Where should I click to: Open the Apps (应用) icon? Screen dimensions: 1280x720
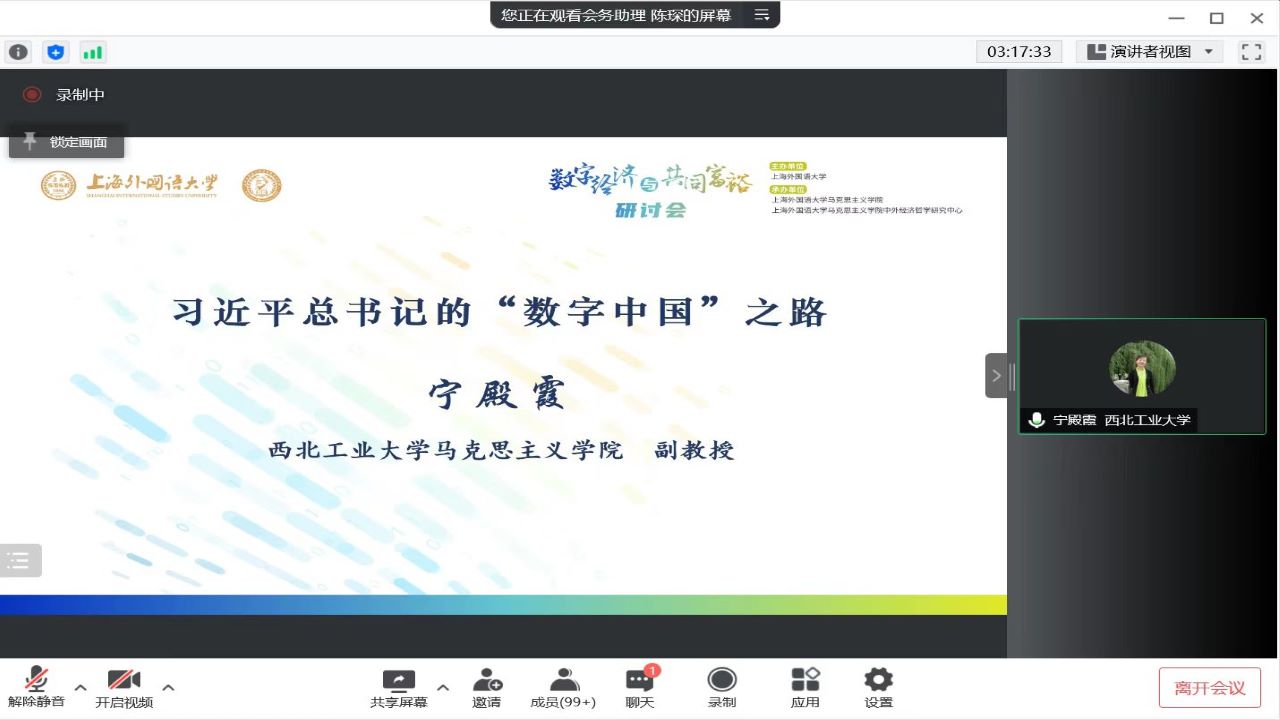pyautogui.click(x=805, y=688)
